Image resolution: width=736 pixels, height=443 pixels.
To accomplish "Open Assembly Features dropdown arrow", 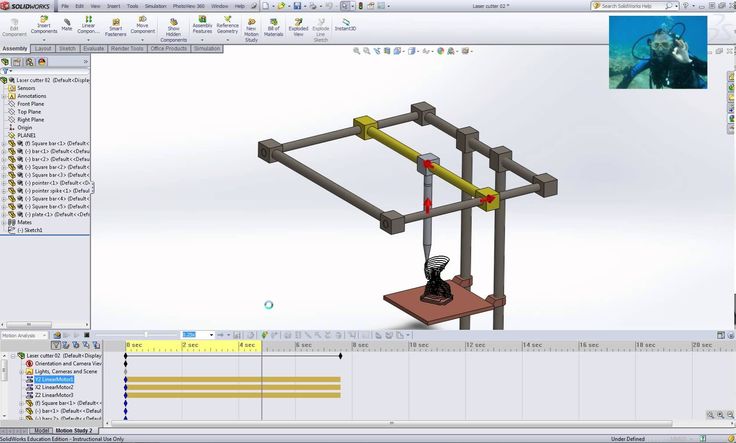I will [x=202, y=39].
